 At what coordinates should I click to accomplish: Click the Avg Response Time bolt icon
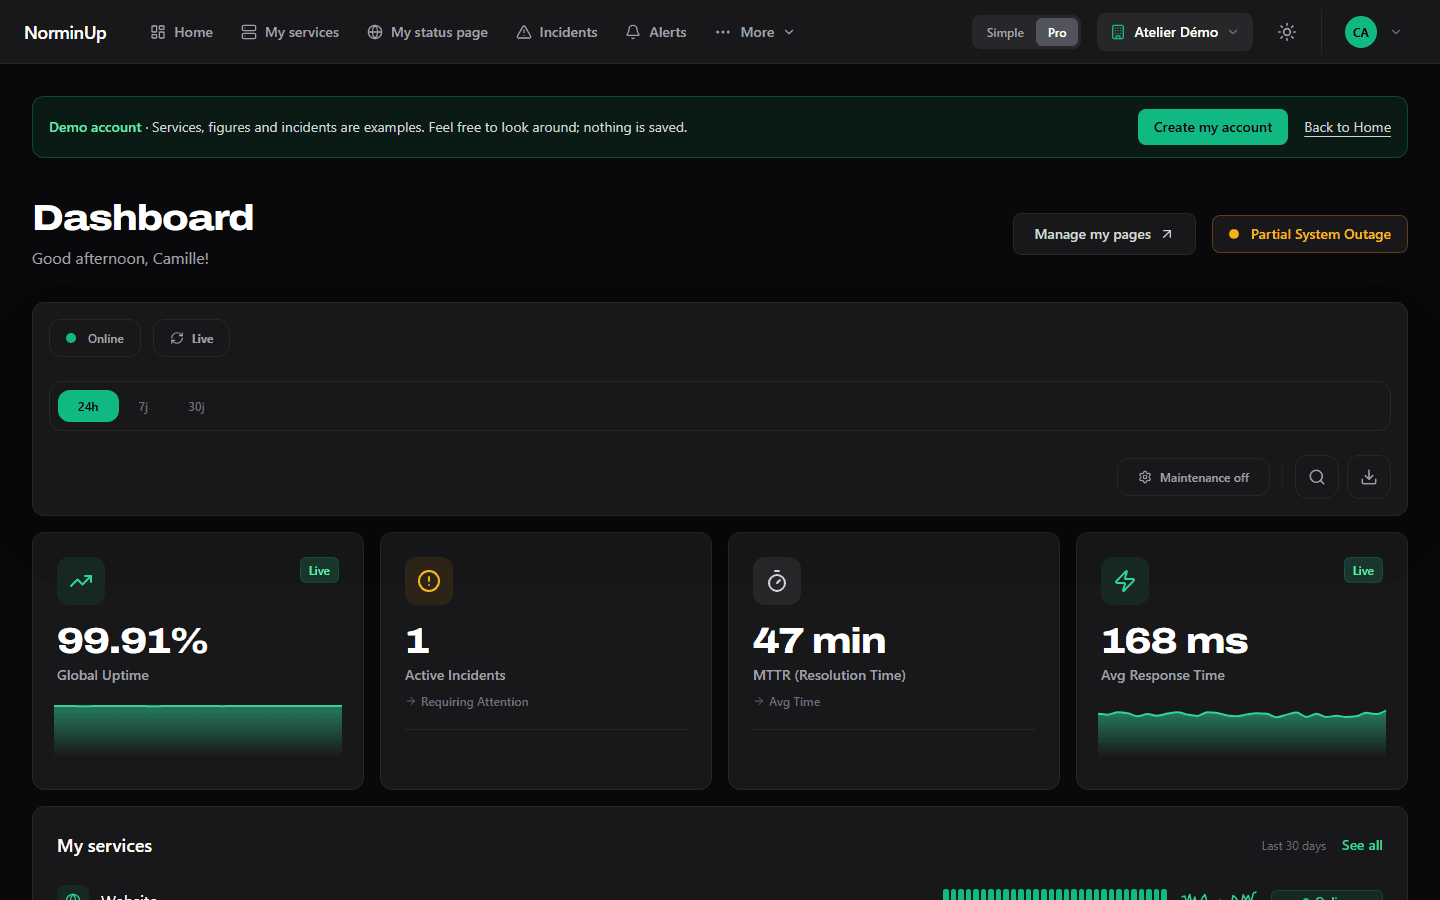[x=1125, y=581]
